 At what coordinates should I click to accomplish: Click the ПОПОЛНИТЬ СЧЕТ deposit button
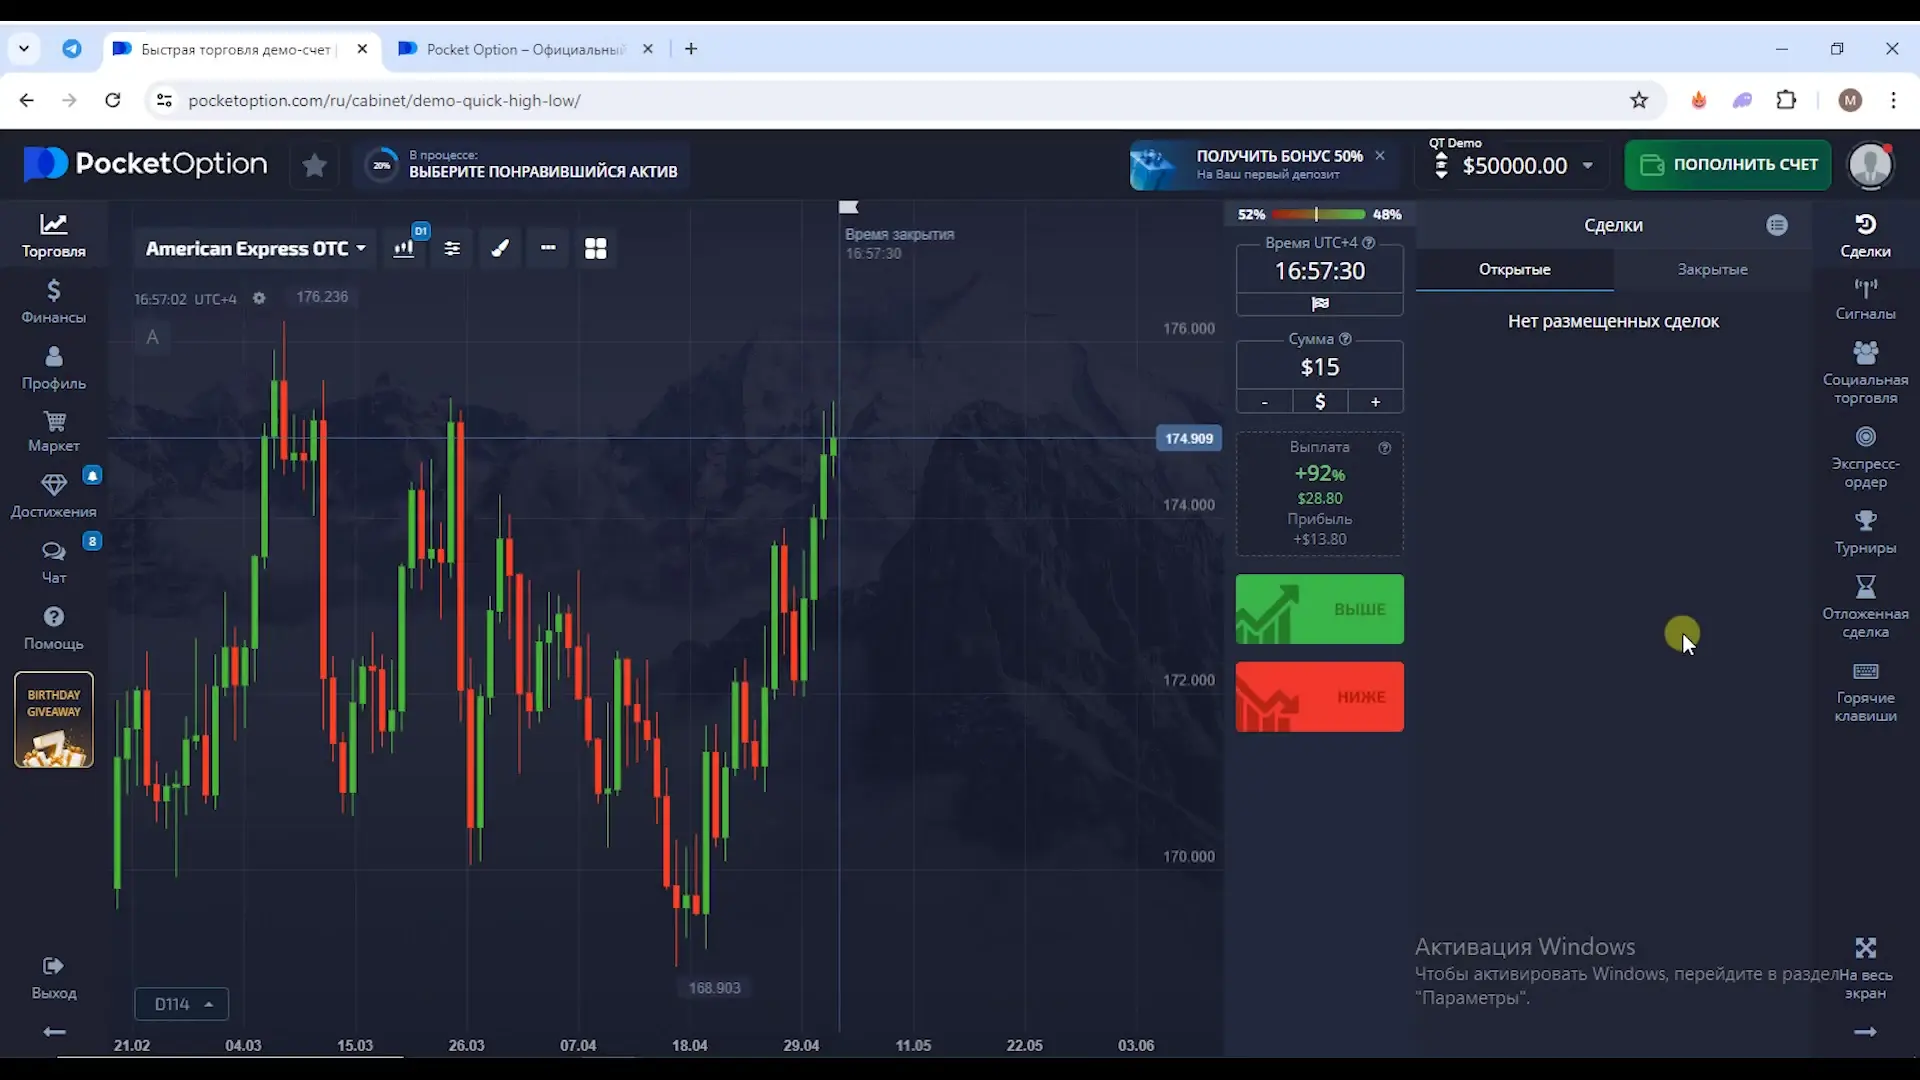coord(1727,165)
